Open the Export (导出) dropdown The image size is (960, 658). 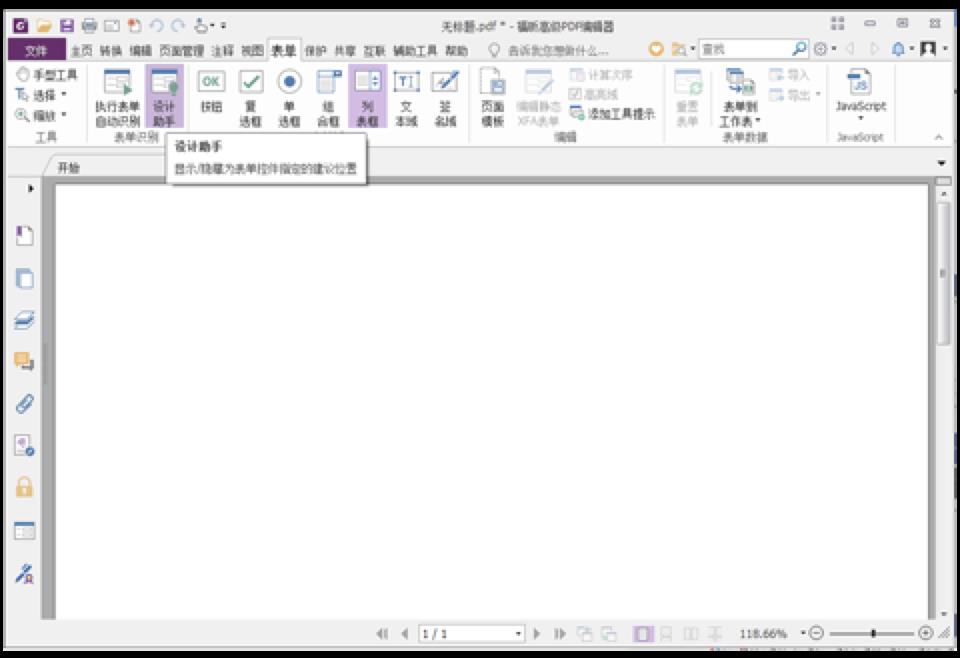pos(794,95)
